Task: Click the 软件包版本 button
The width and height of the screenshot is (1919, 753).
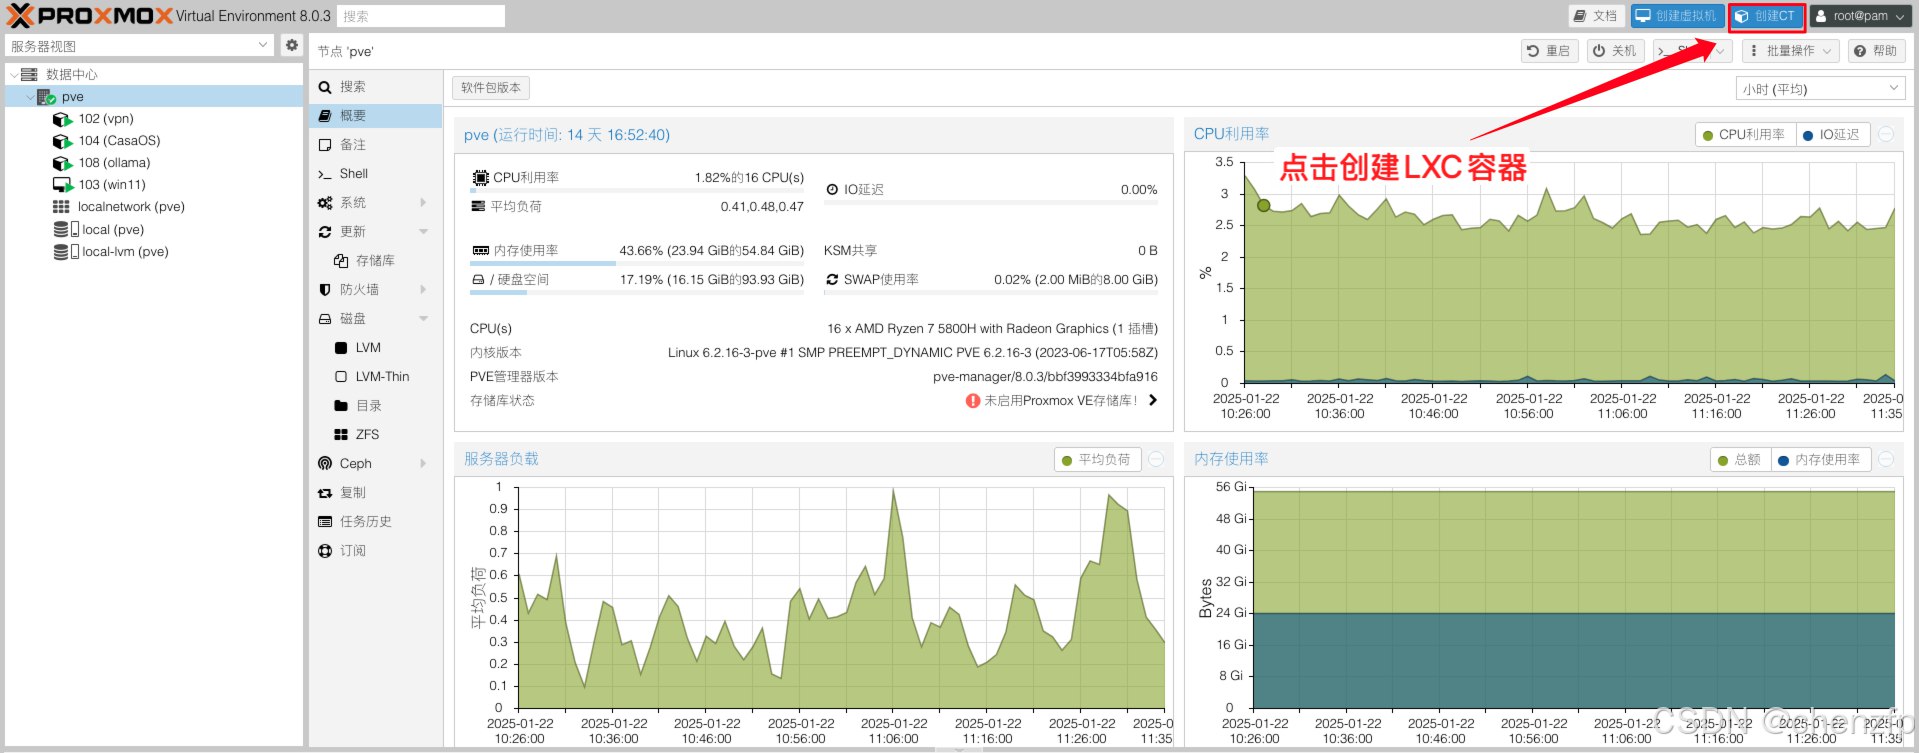Action: point(490,88)
